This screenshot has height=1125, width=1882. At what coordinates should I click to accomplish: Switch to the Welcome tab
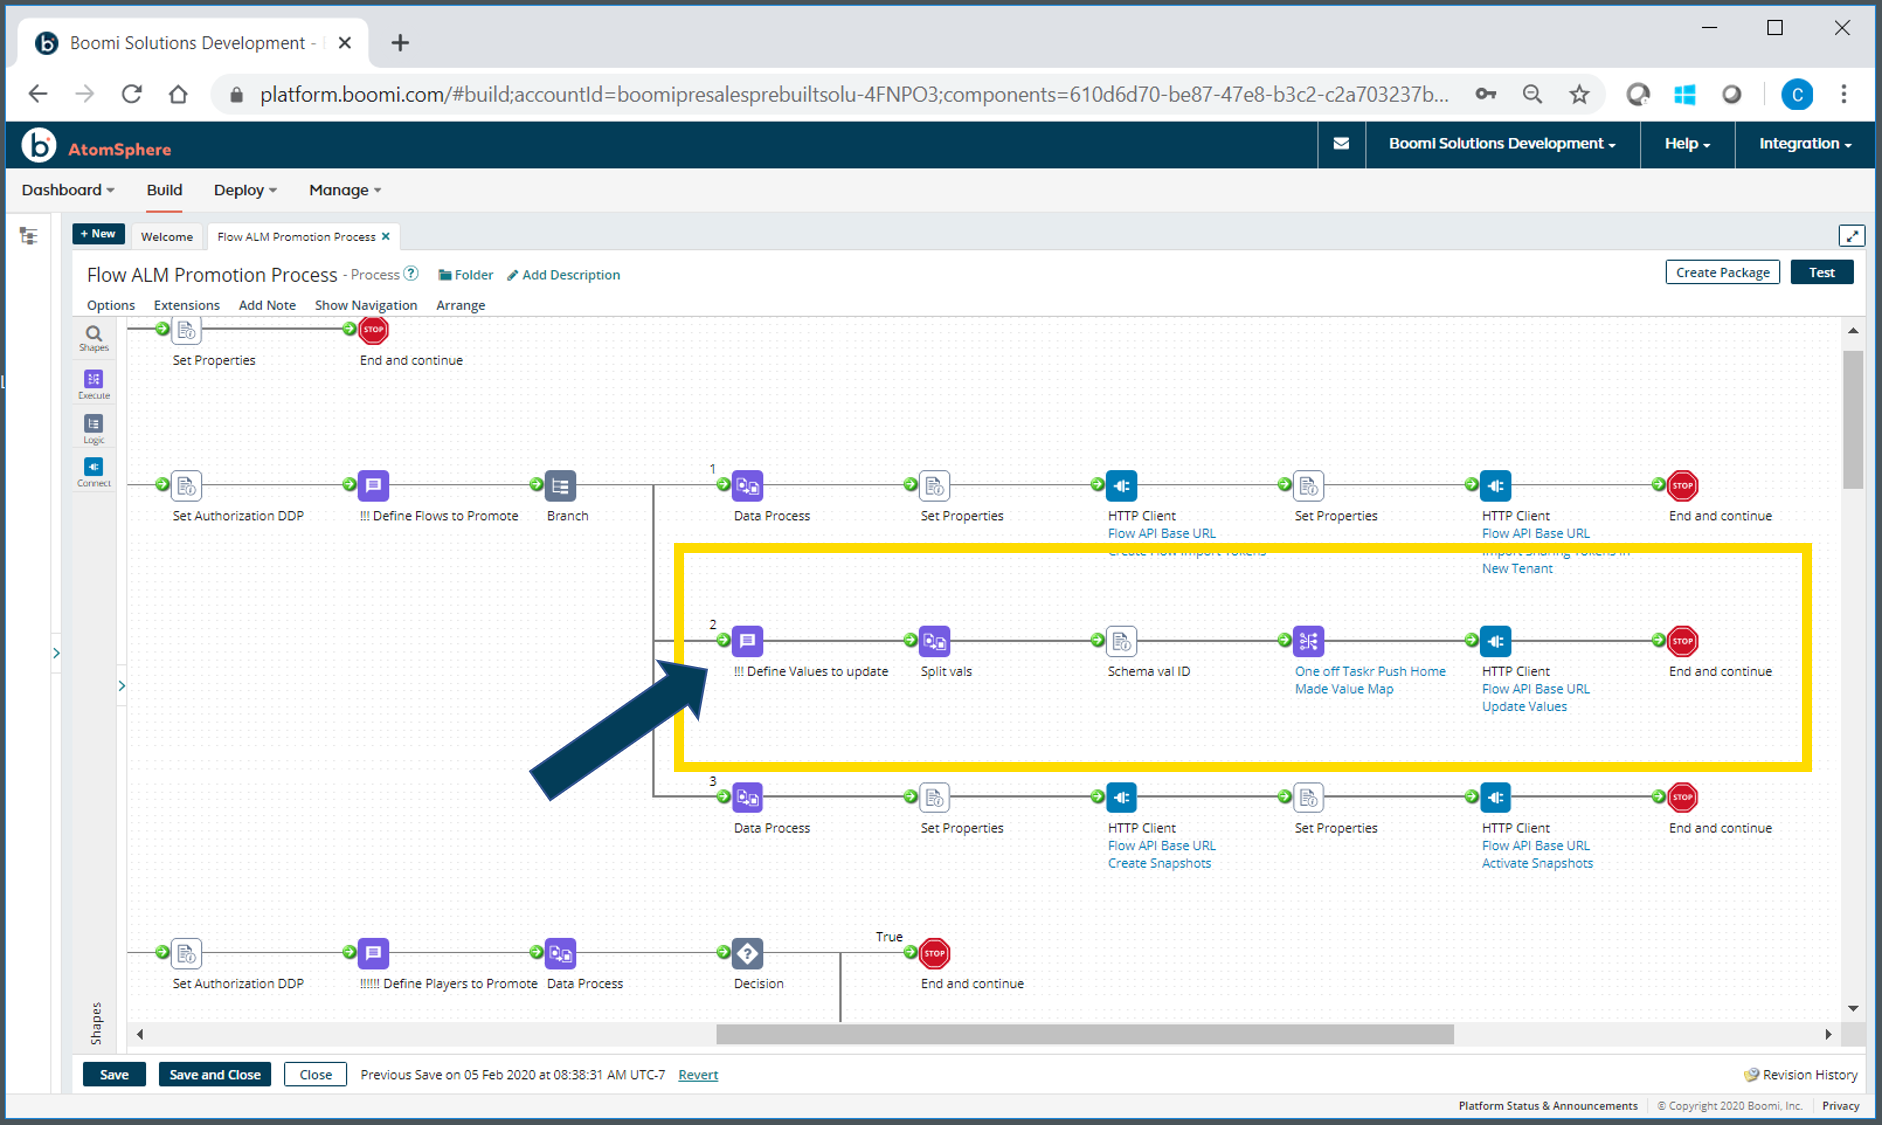click(167, 237)
